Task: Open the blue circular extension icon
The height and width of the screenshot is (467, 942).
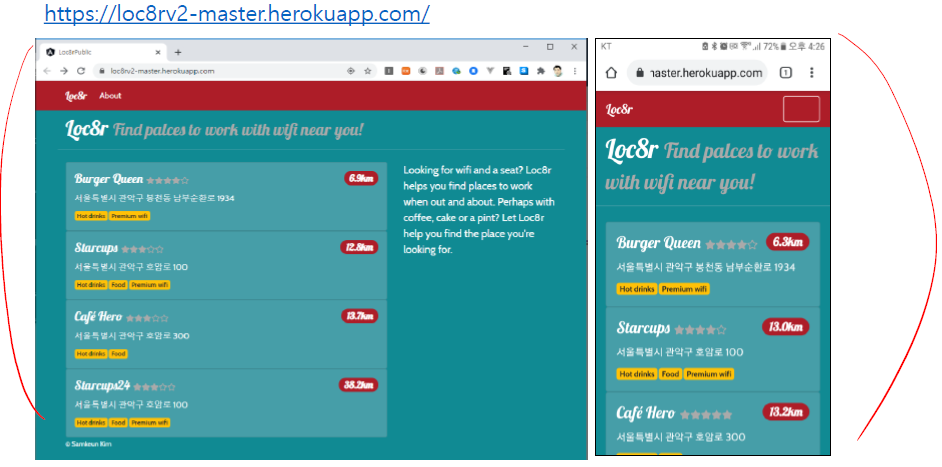Action: 473,71
